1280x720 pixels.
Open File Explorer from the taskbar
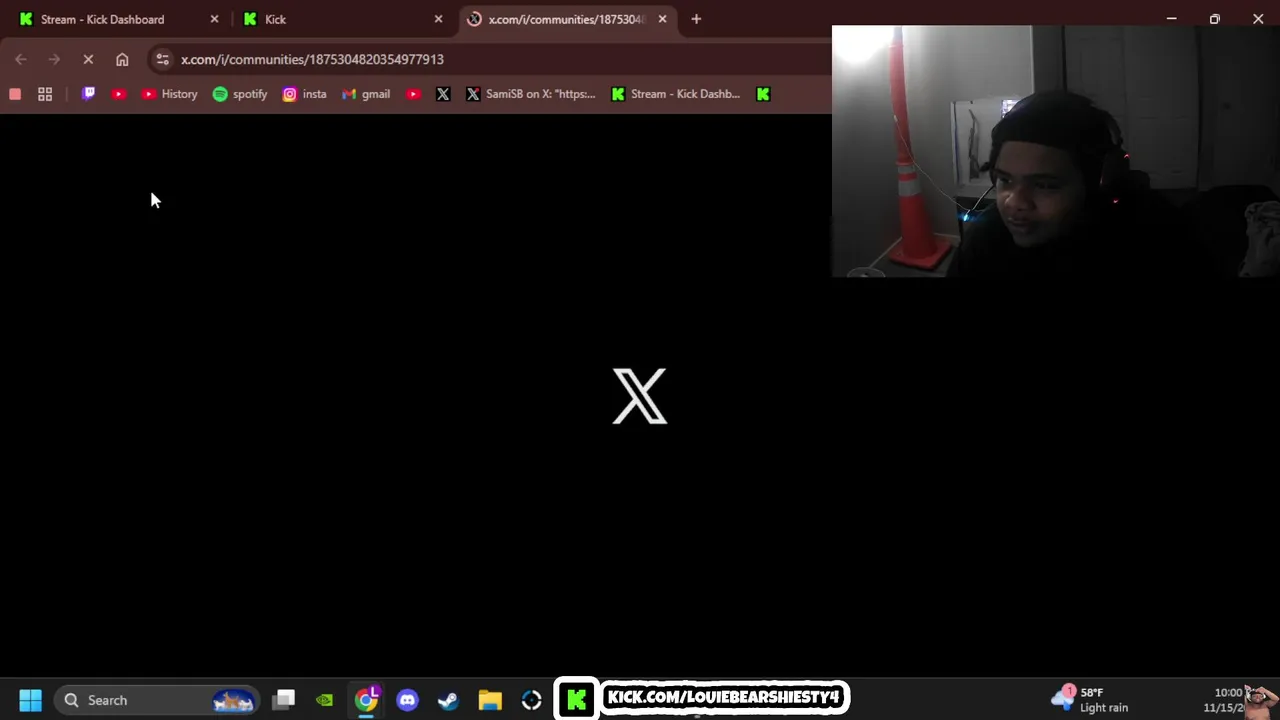[x=489, y=700]
